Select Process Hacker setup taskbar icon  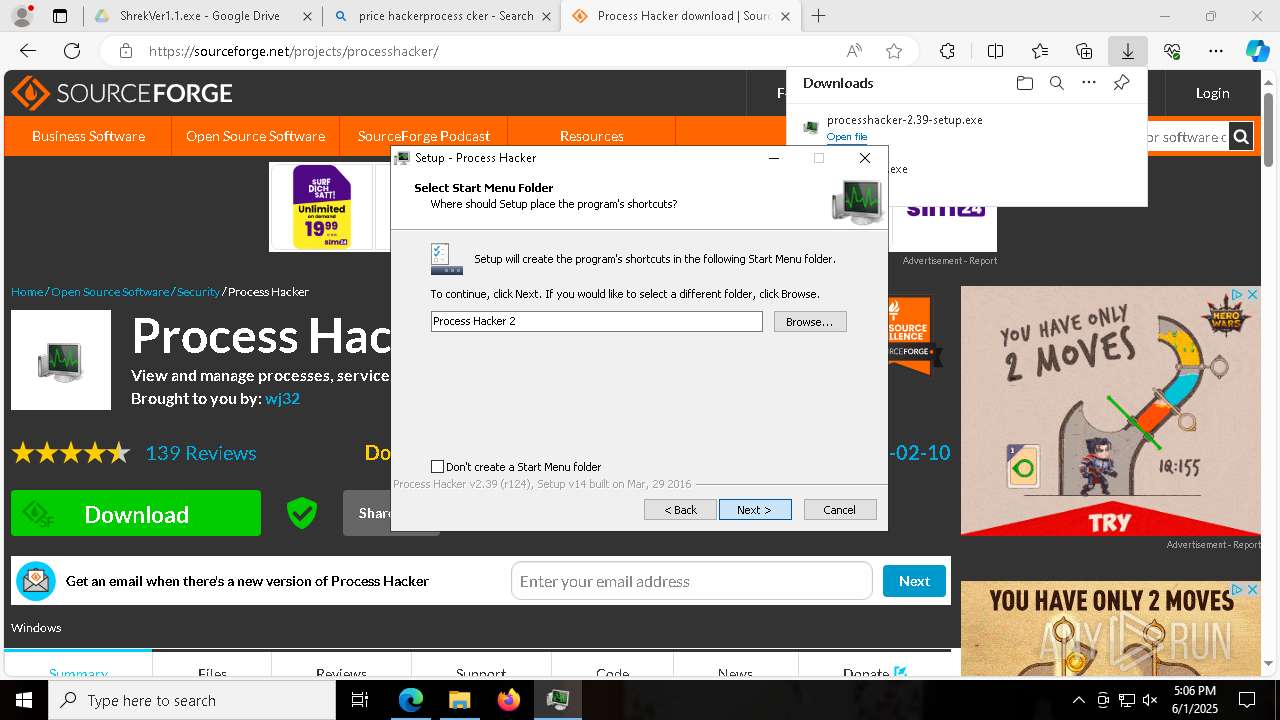[557, 700]
